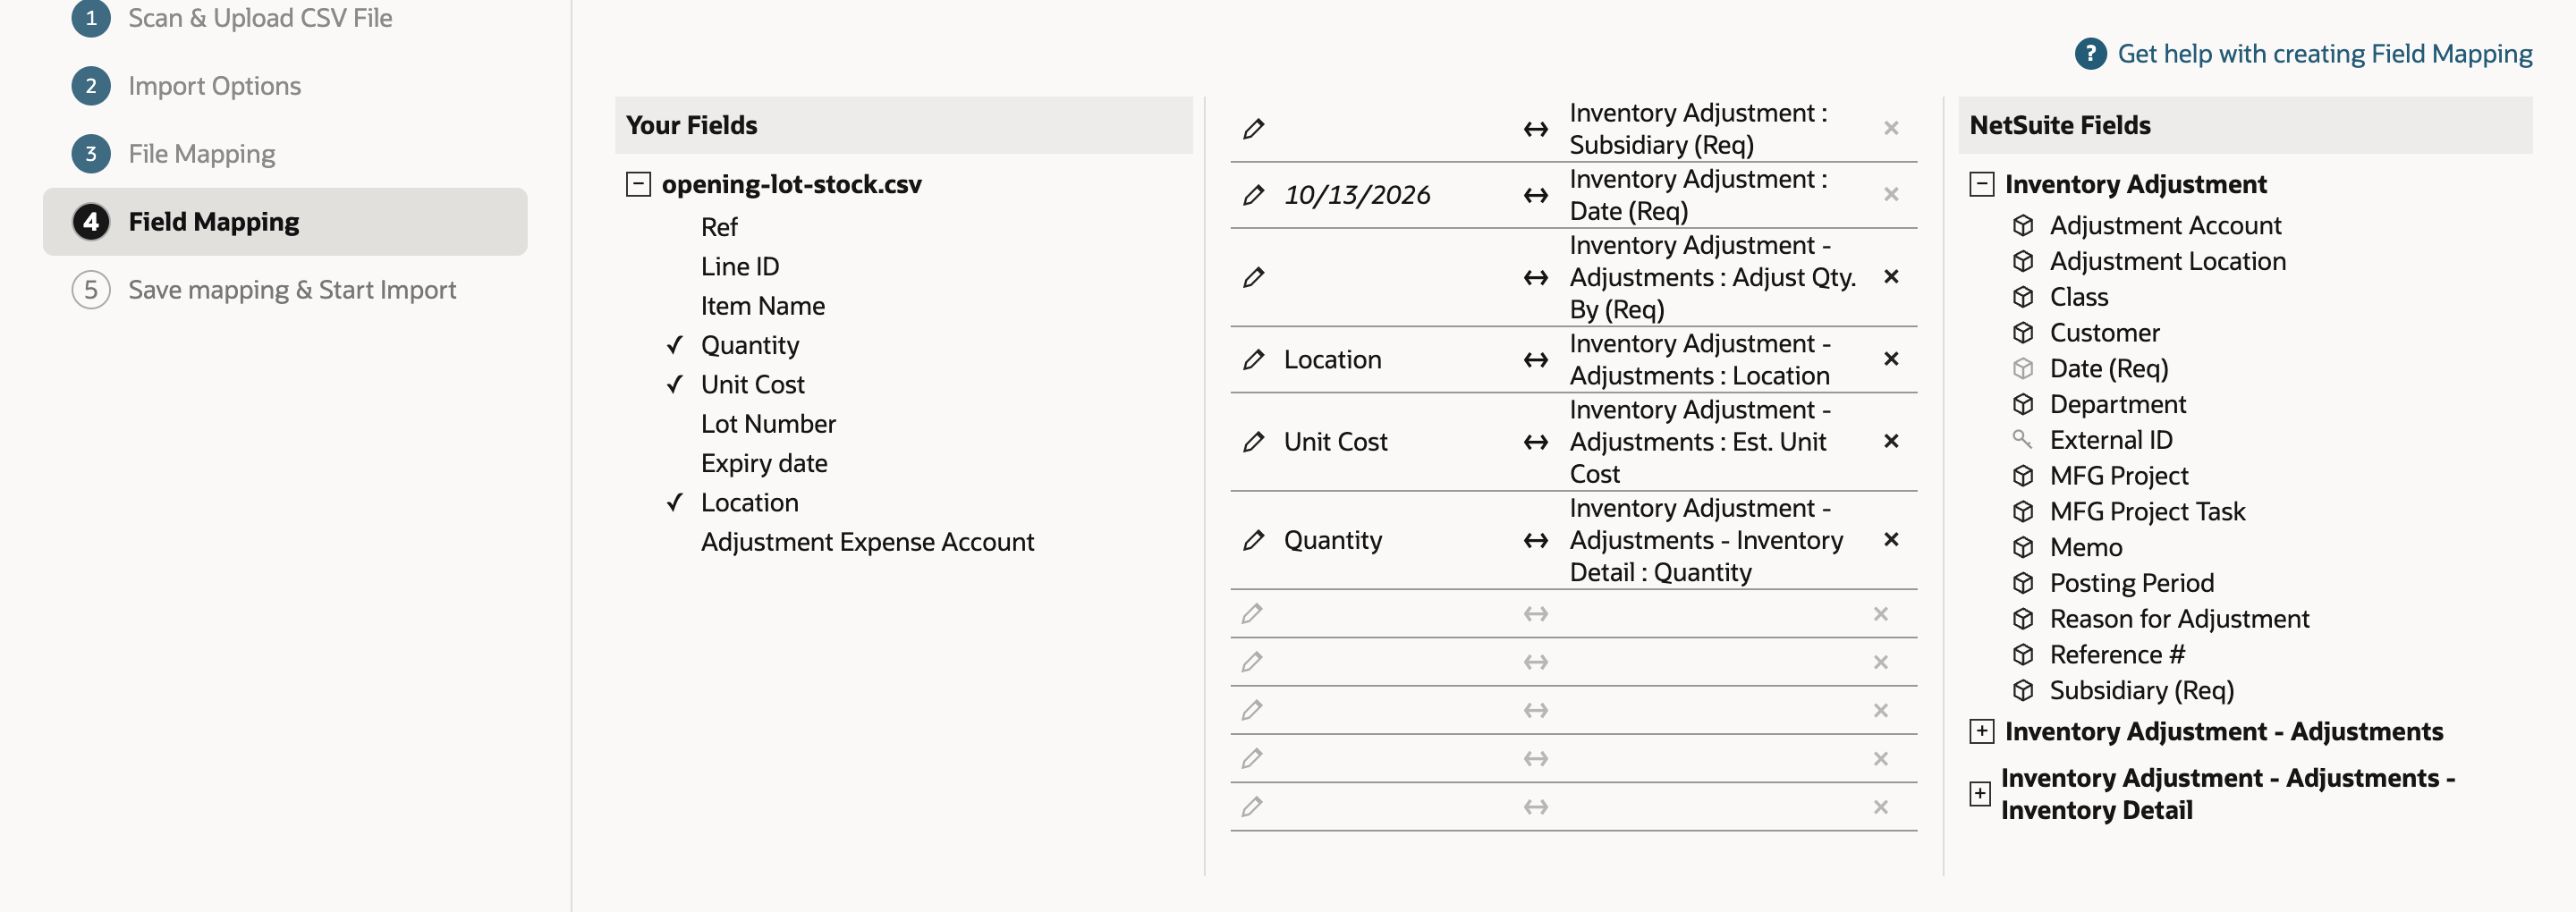Remove the Est. Unit Cost mapping row

point(1890,441)
